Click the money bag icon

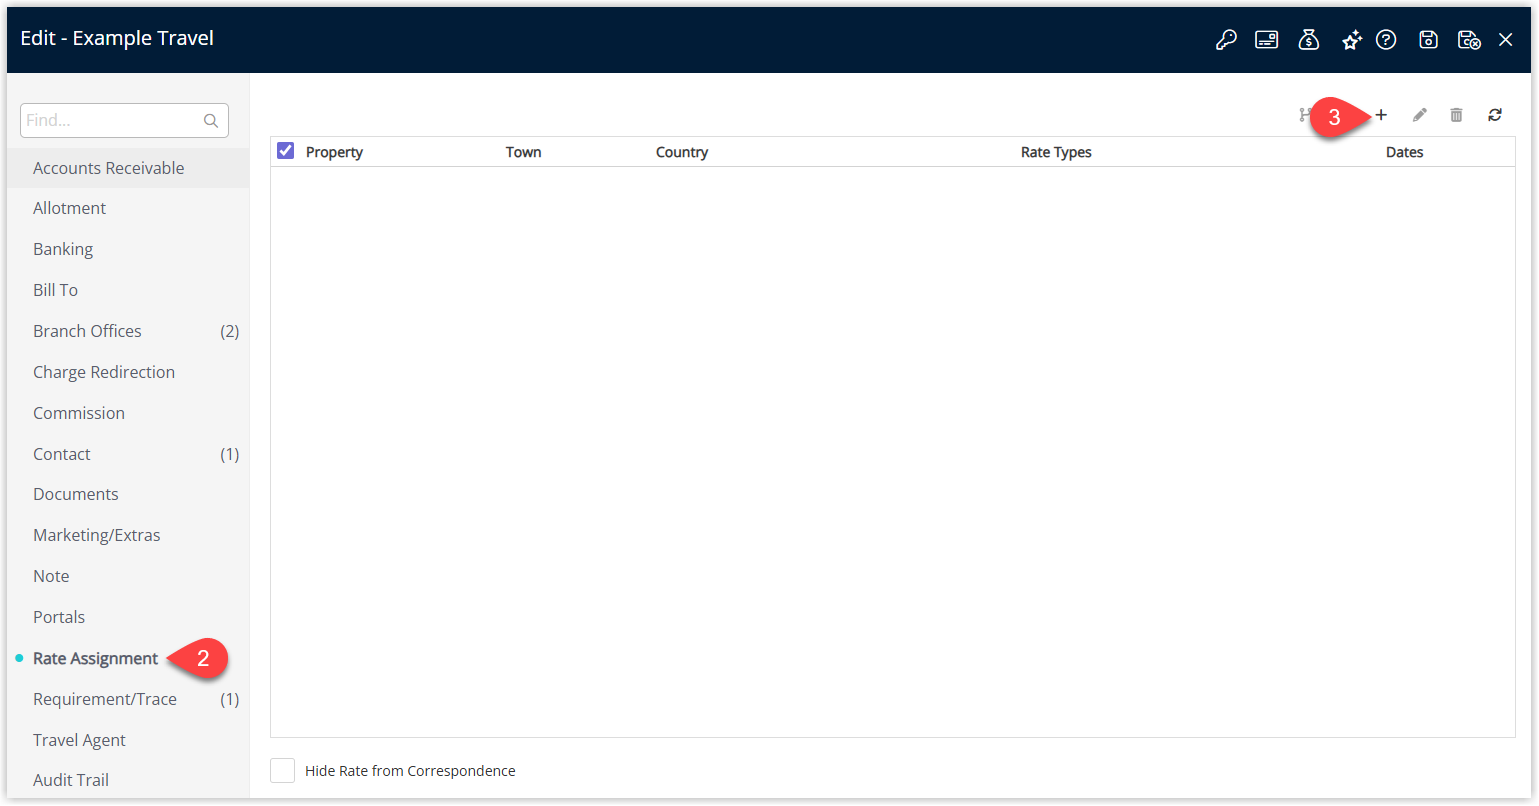click(x=1309, y=39)
